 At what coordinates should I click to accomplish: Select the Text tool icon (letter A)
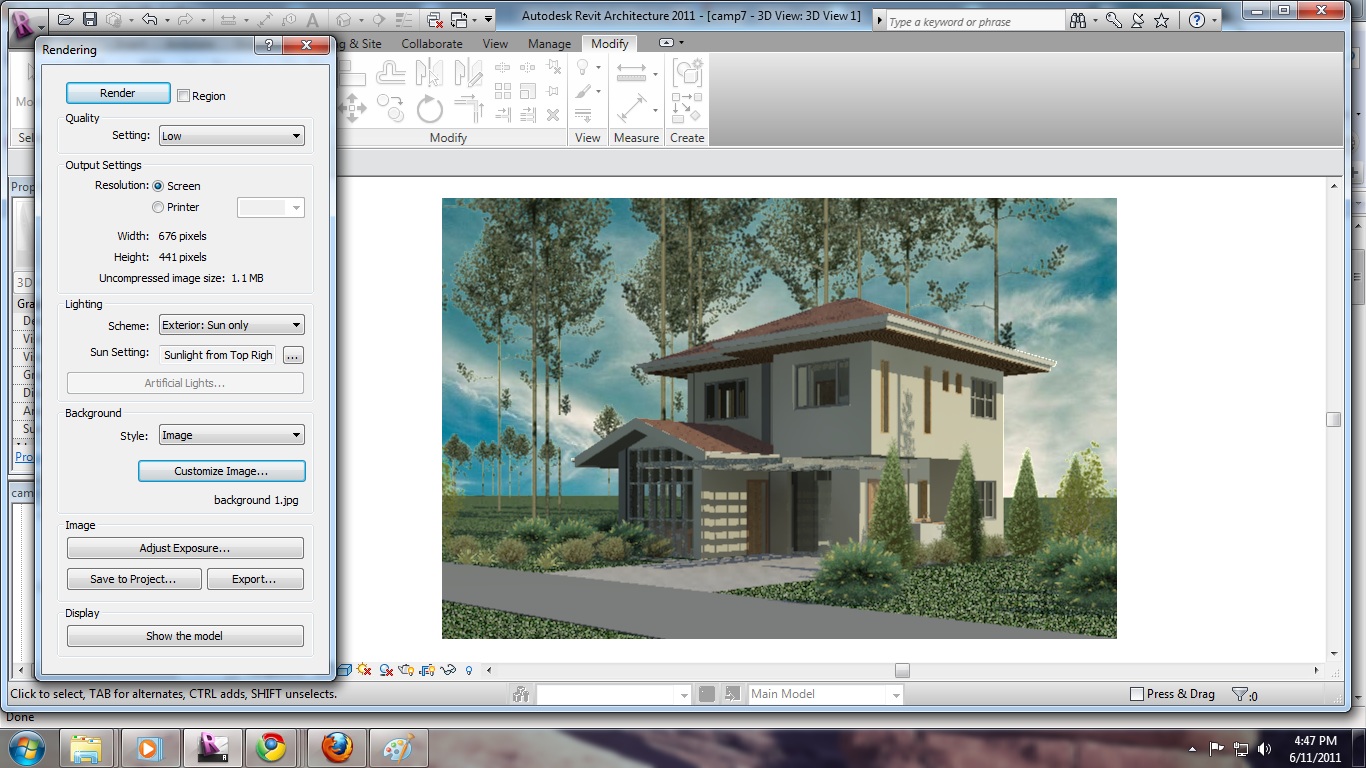(x=313, y=19)
